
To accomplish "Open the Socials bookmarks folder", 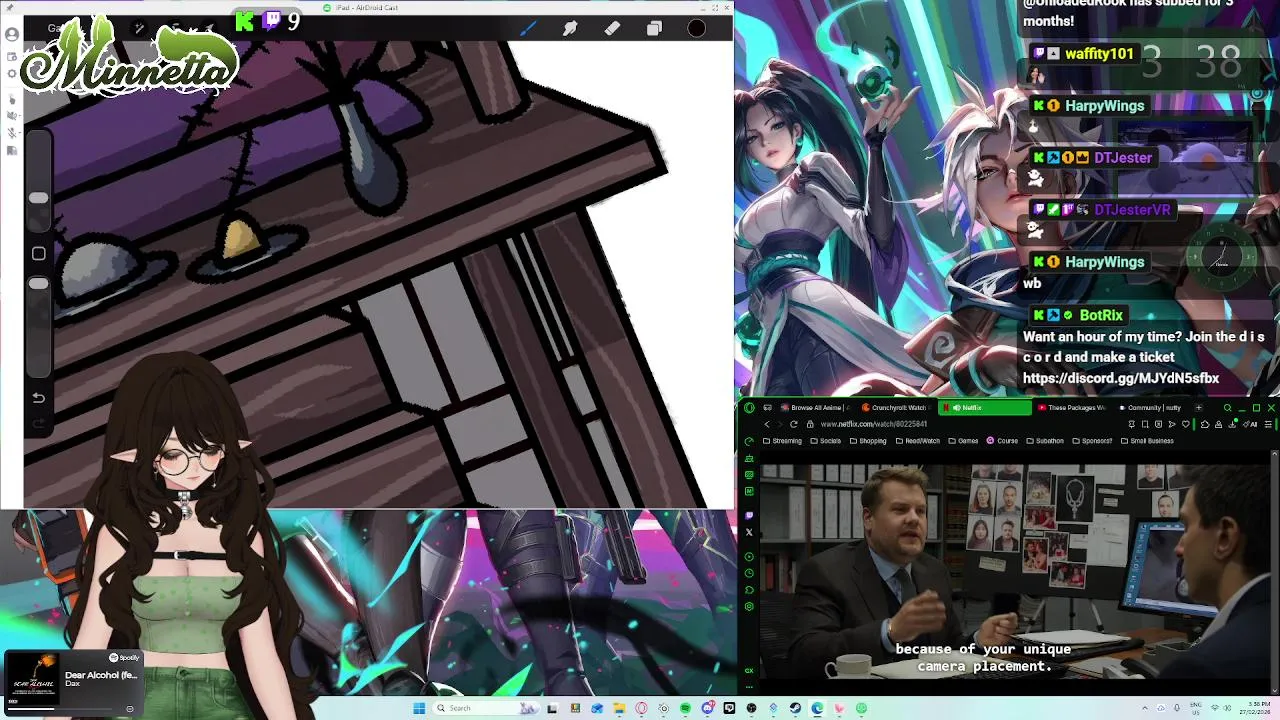I will point(825,441).
